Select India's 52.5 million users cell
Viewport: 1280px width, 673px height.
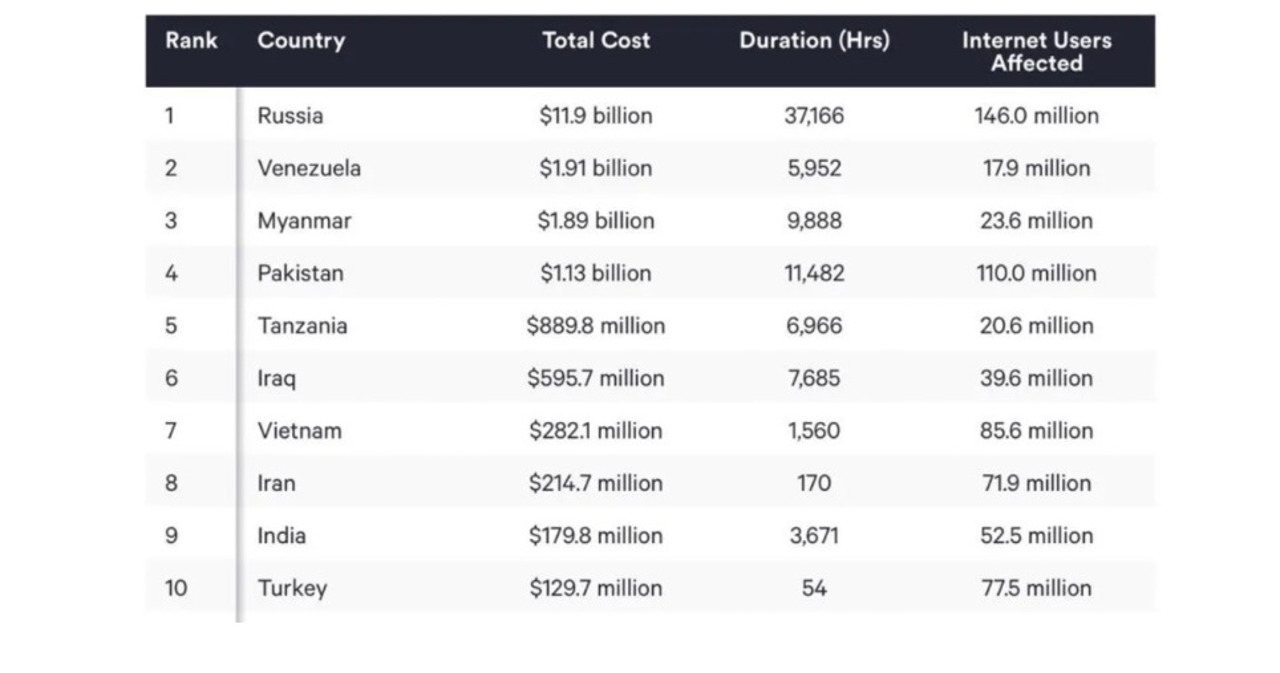pos(1036,536)
